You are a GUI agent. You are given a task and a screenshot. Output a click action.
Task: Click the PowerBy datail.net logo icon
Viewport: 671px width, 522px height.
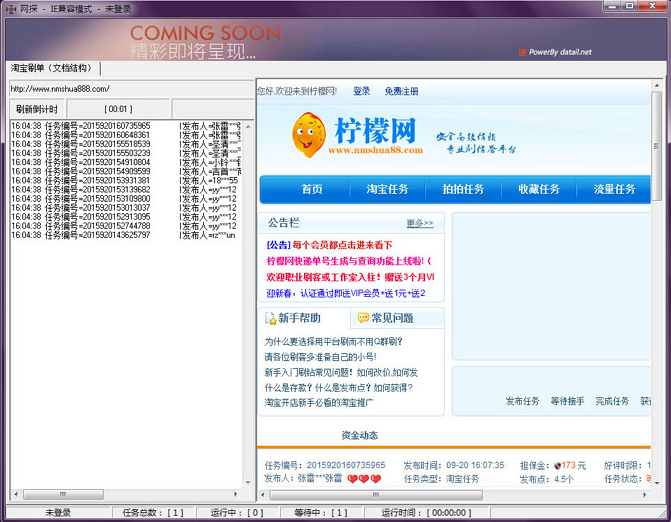coord(522,52)
